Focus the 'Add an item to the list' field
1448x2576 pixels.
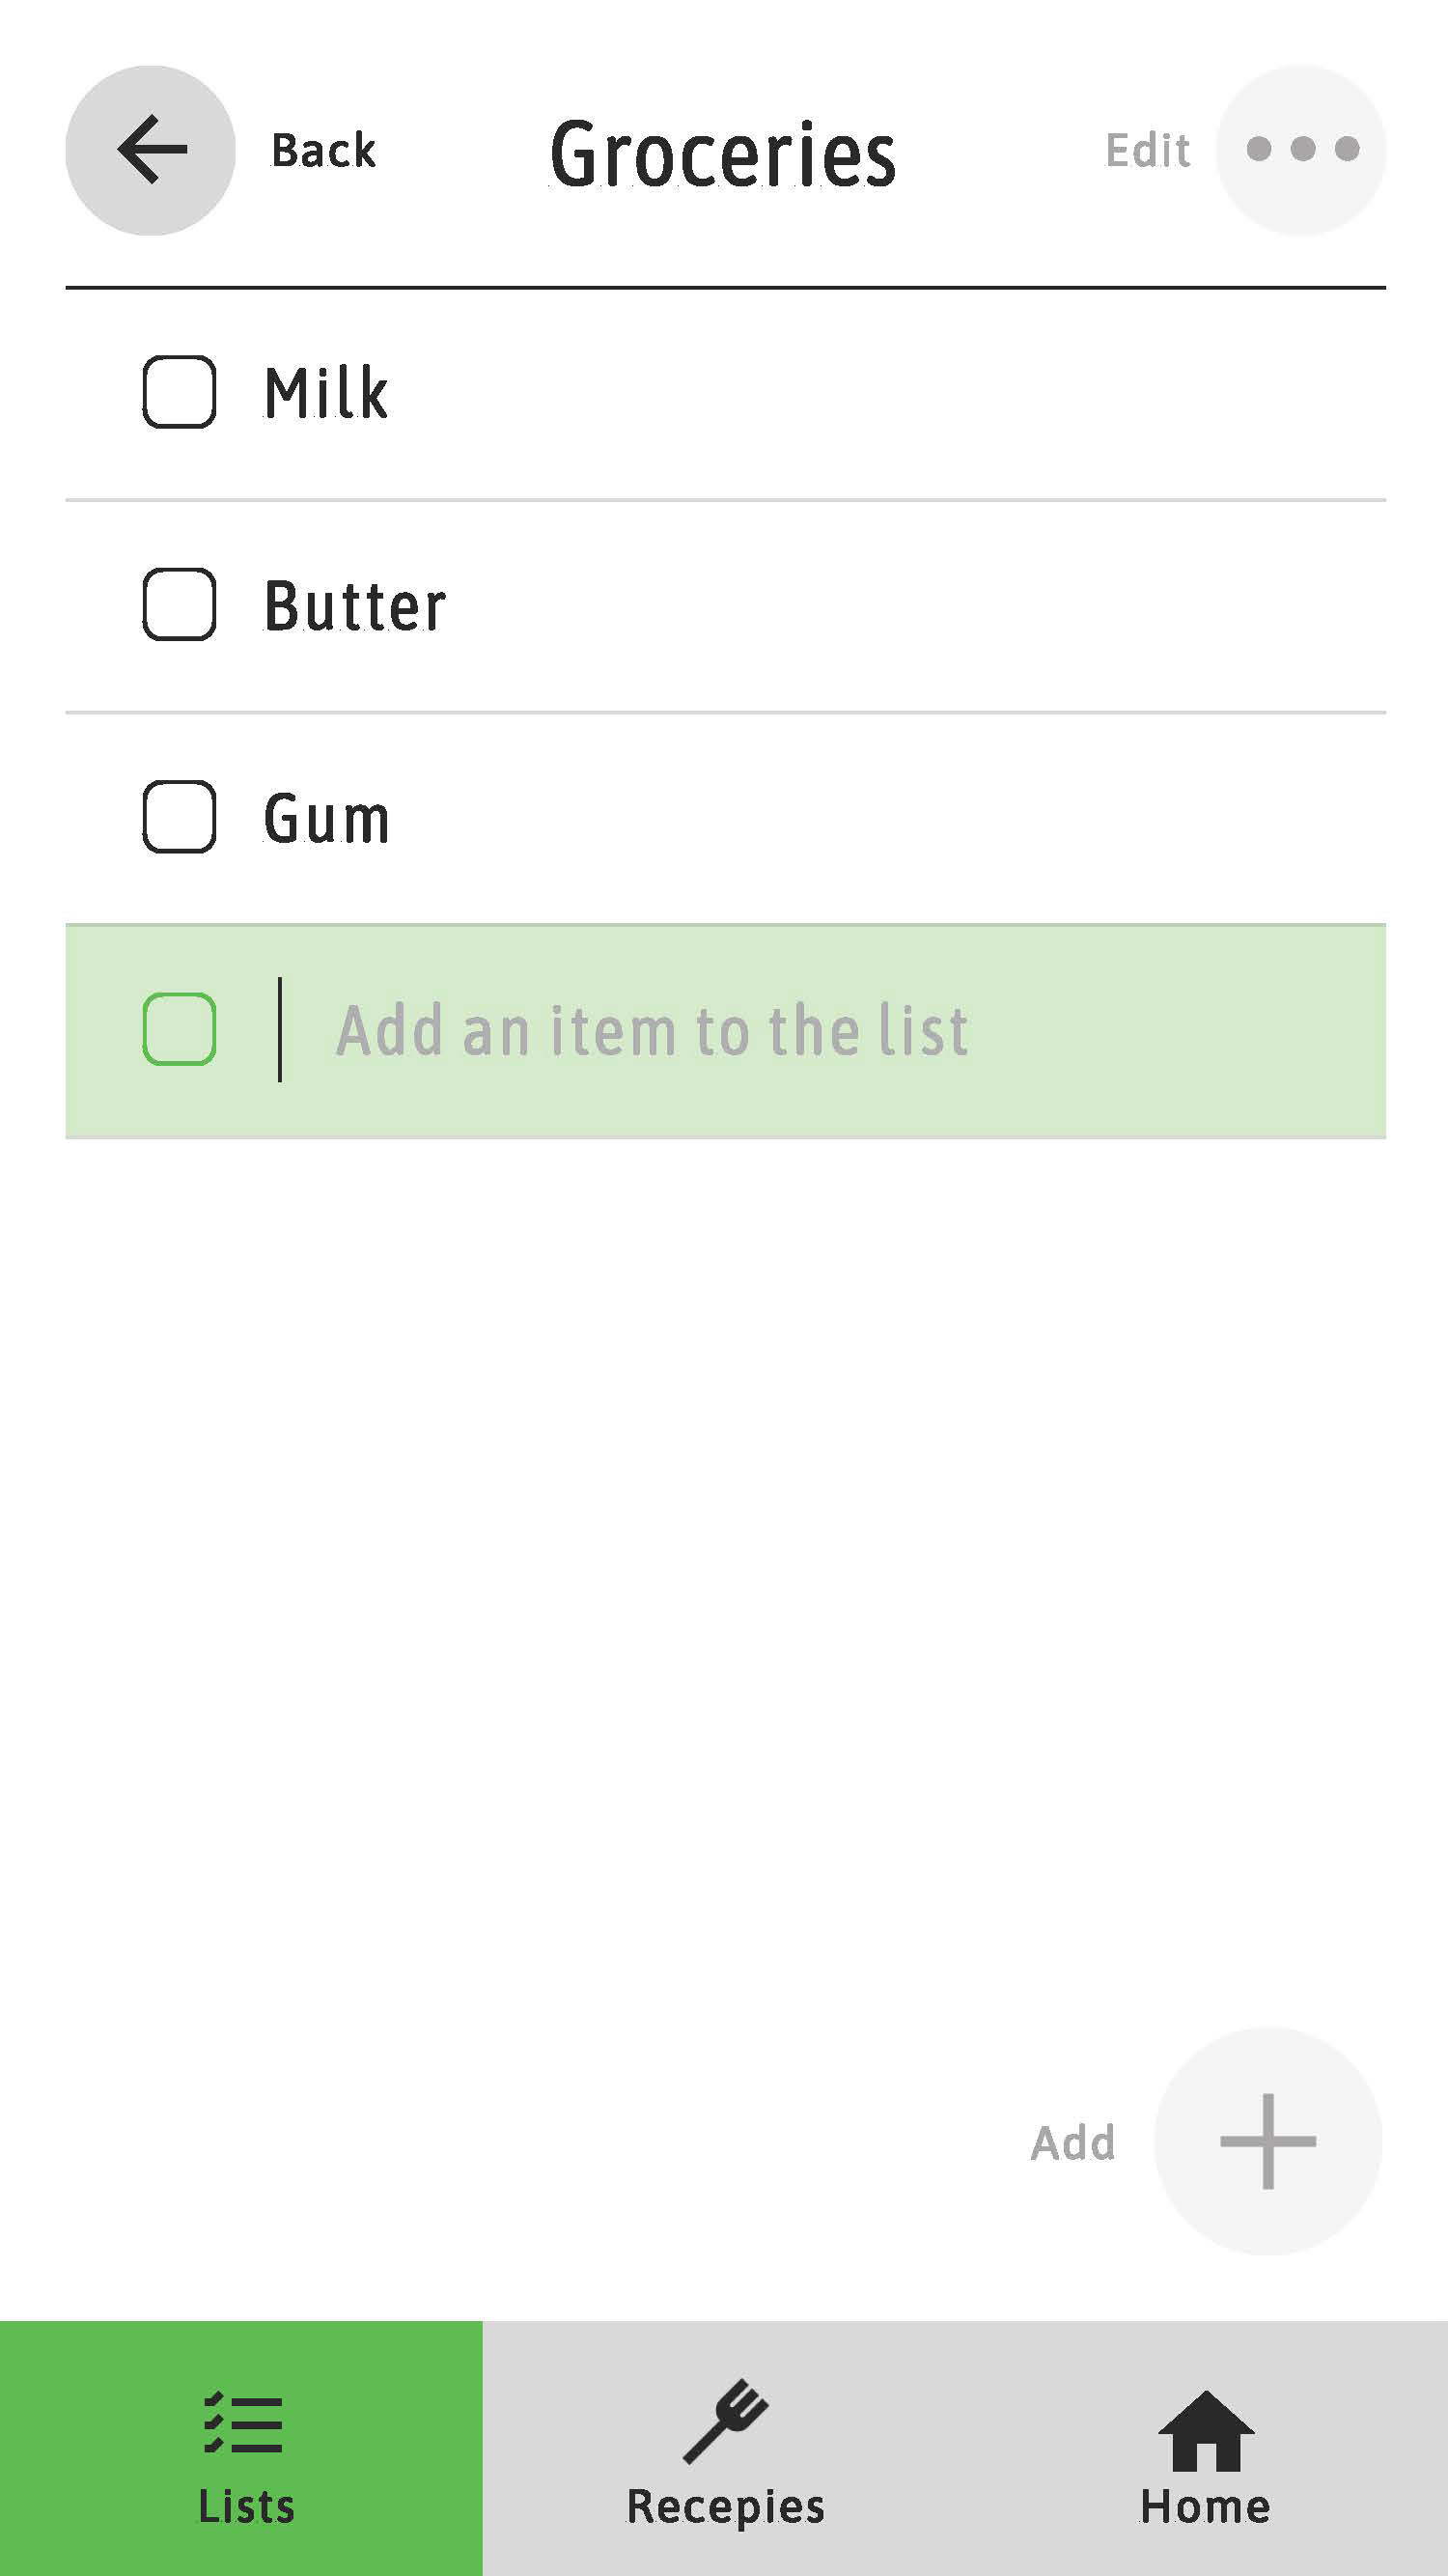coord(726,1031)
